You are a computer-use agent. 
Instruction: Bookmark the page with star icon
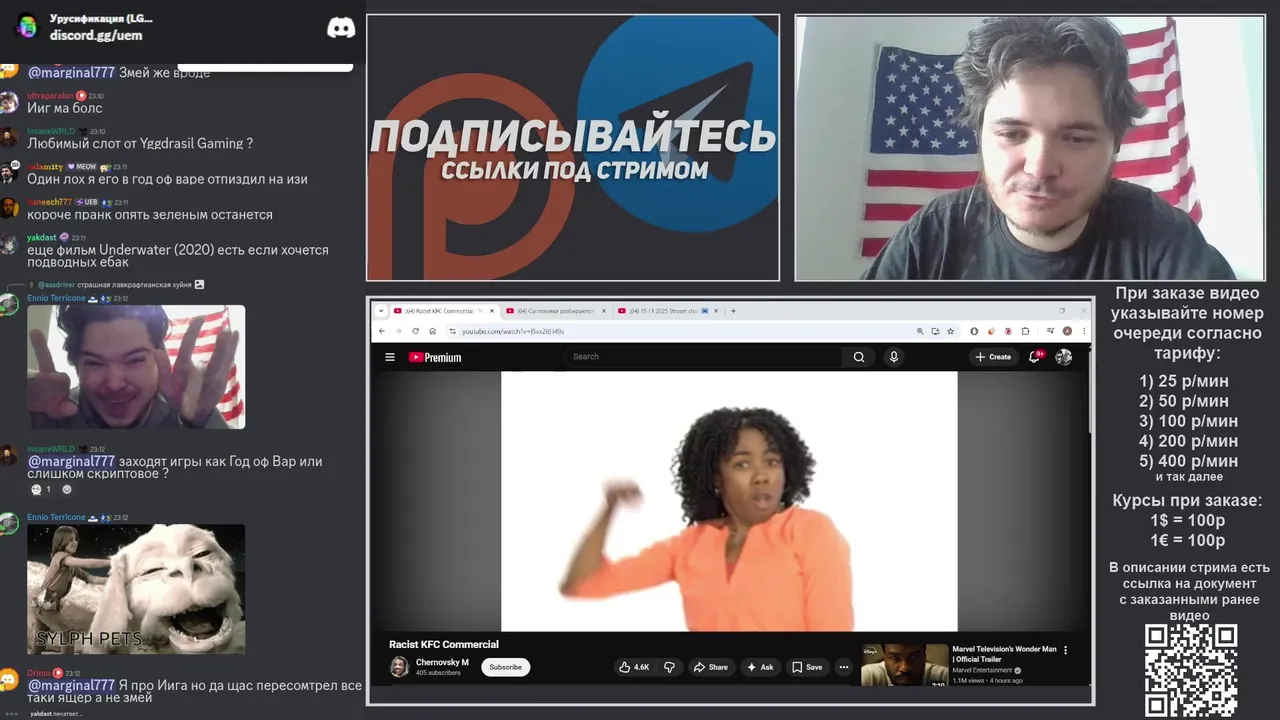[x=951, y=331]
